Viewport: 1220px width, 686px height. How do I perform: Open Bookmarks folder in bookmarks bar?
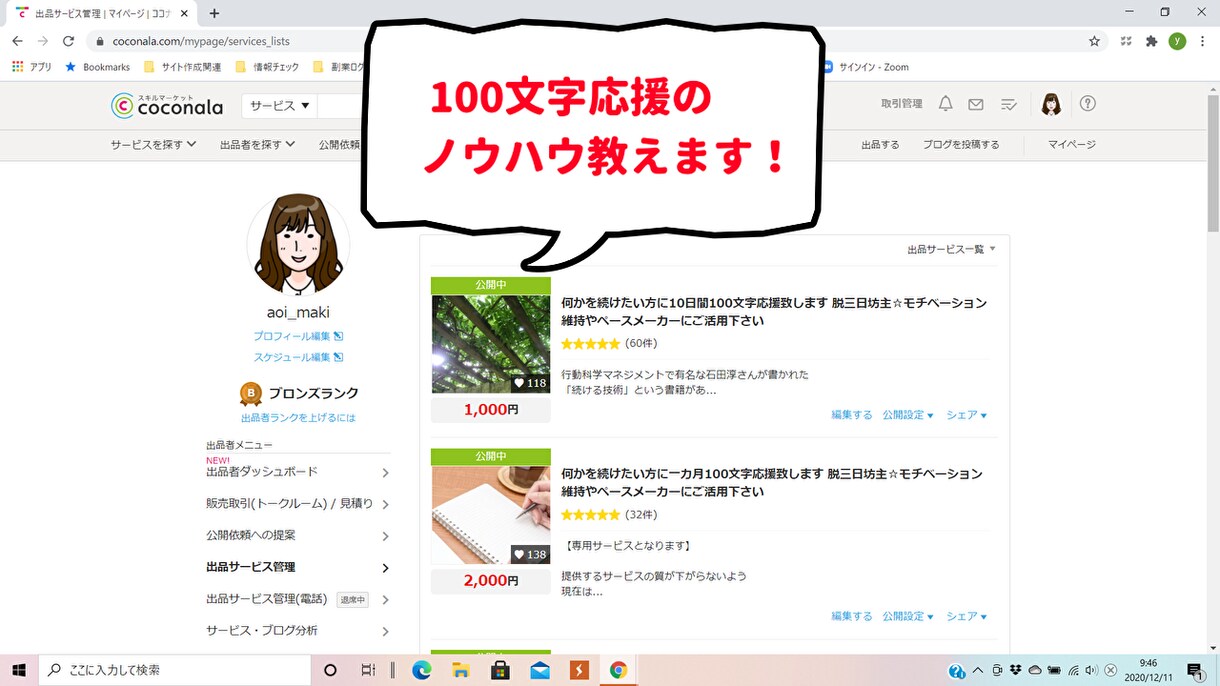click(x=97, y=67)
